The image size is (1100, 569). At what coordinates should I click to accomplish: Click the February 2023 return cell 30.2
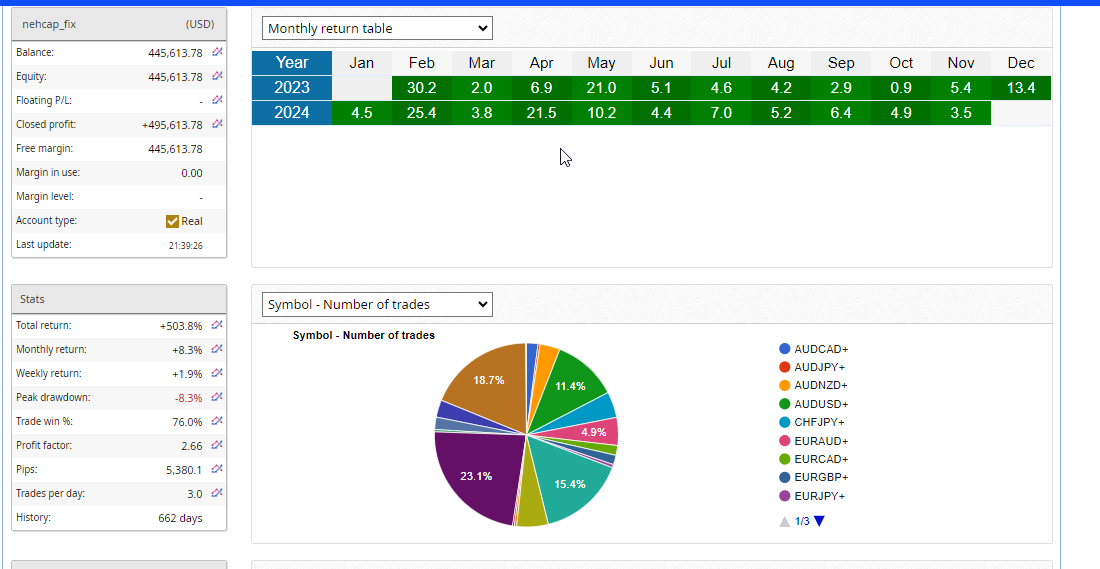421,88
